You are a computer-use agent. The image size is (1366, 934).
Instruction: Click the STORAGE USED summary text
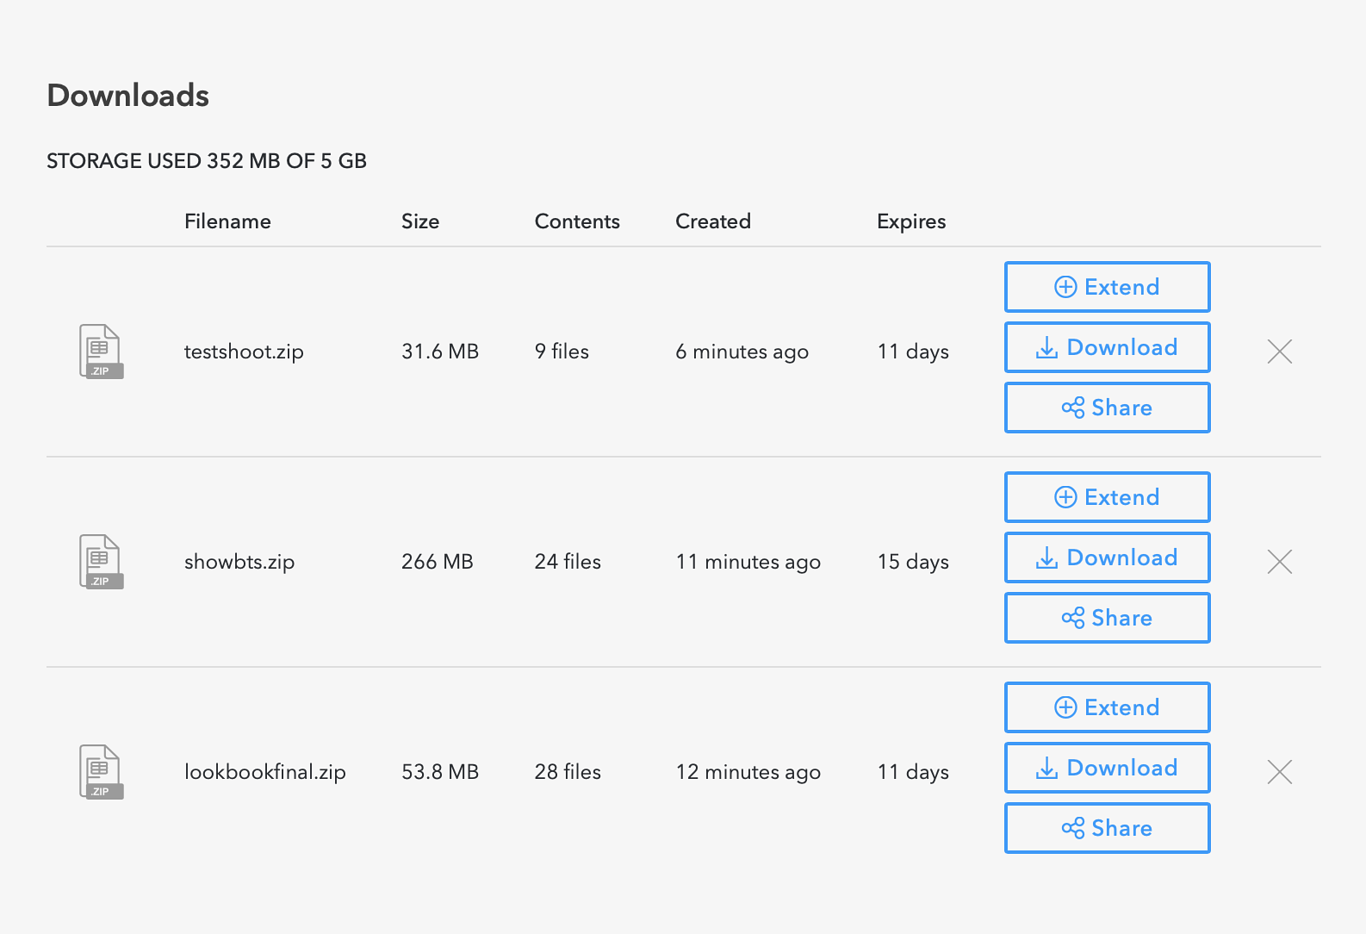point(206,160)
